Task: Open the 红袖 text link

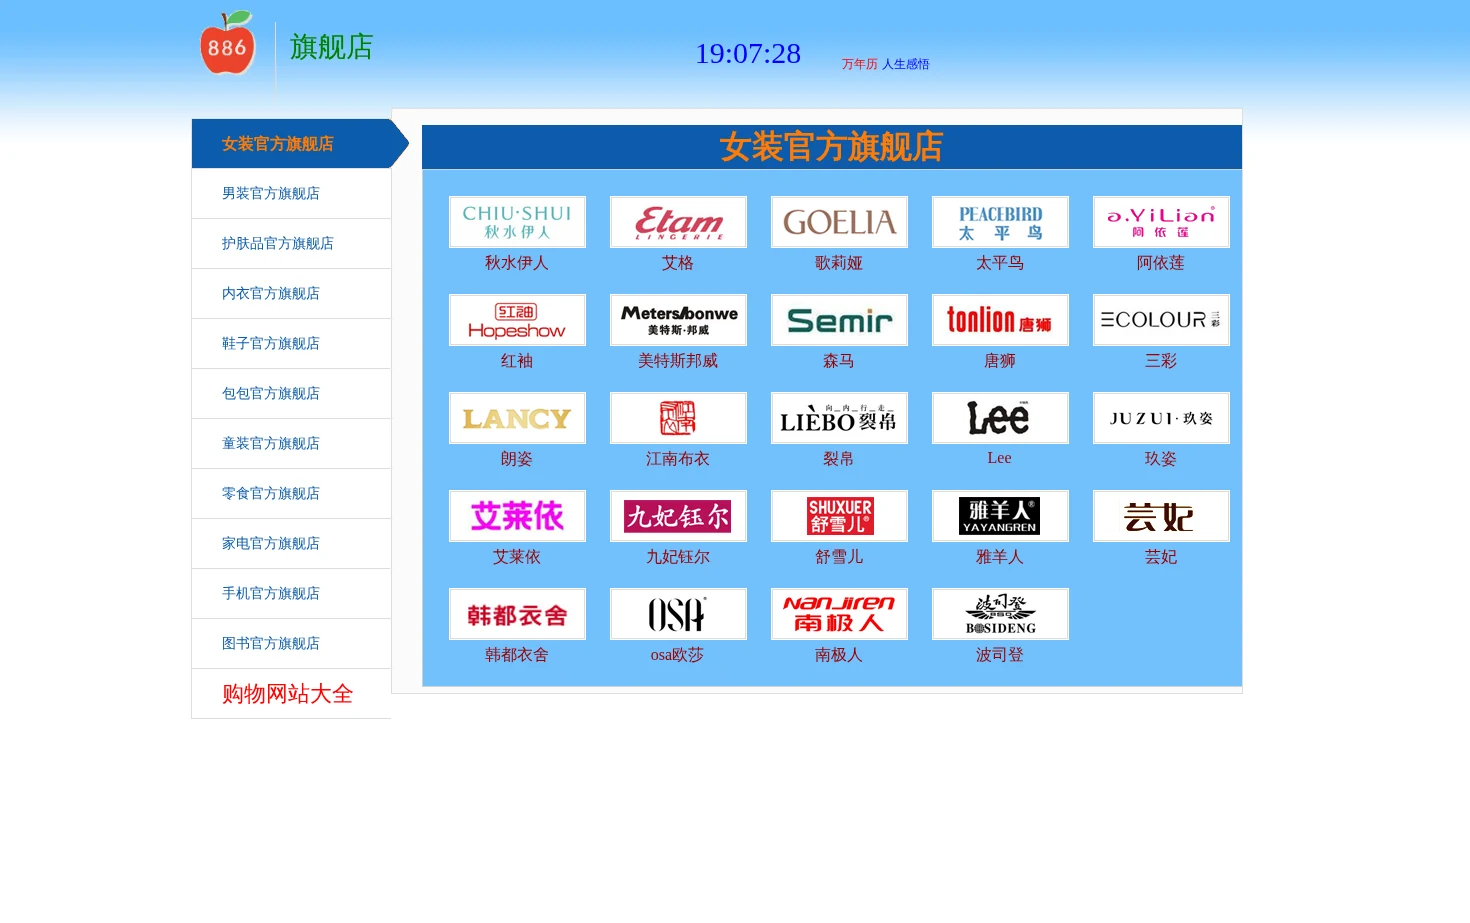Action: [x=517, y=361]
